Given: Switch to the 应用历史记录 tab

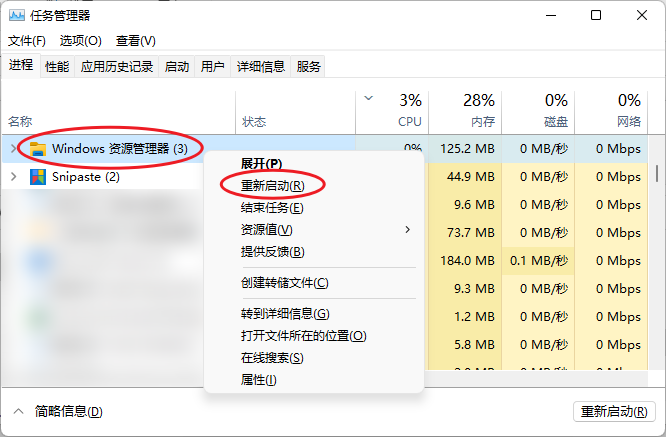Looking at the screenshot, I should tap(116, 67).
